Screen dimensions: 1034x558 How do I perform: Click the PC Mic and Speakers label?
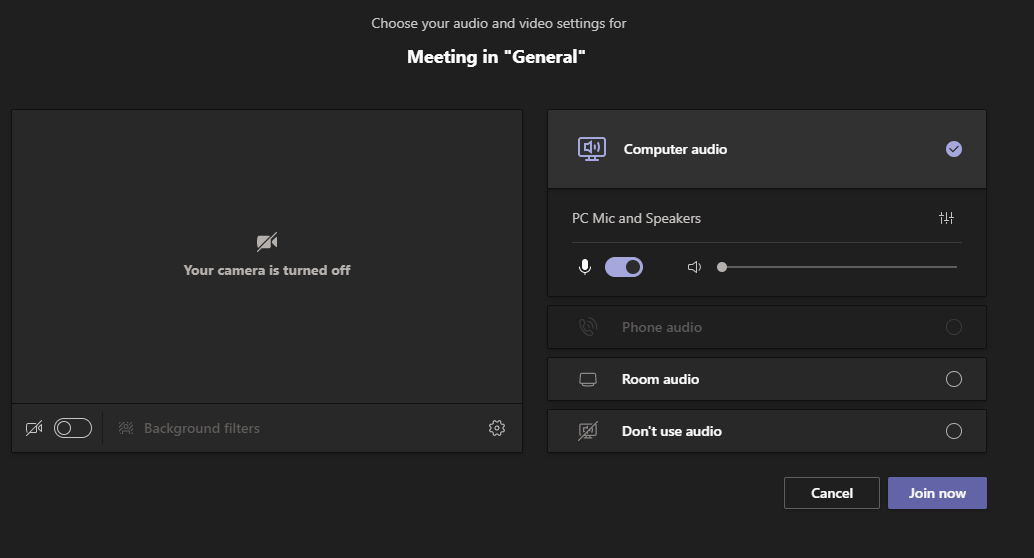point(636,218)
